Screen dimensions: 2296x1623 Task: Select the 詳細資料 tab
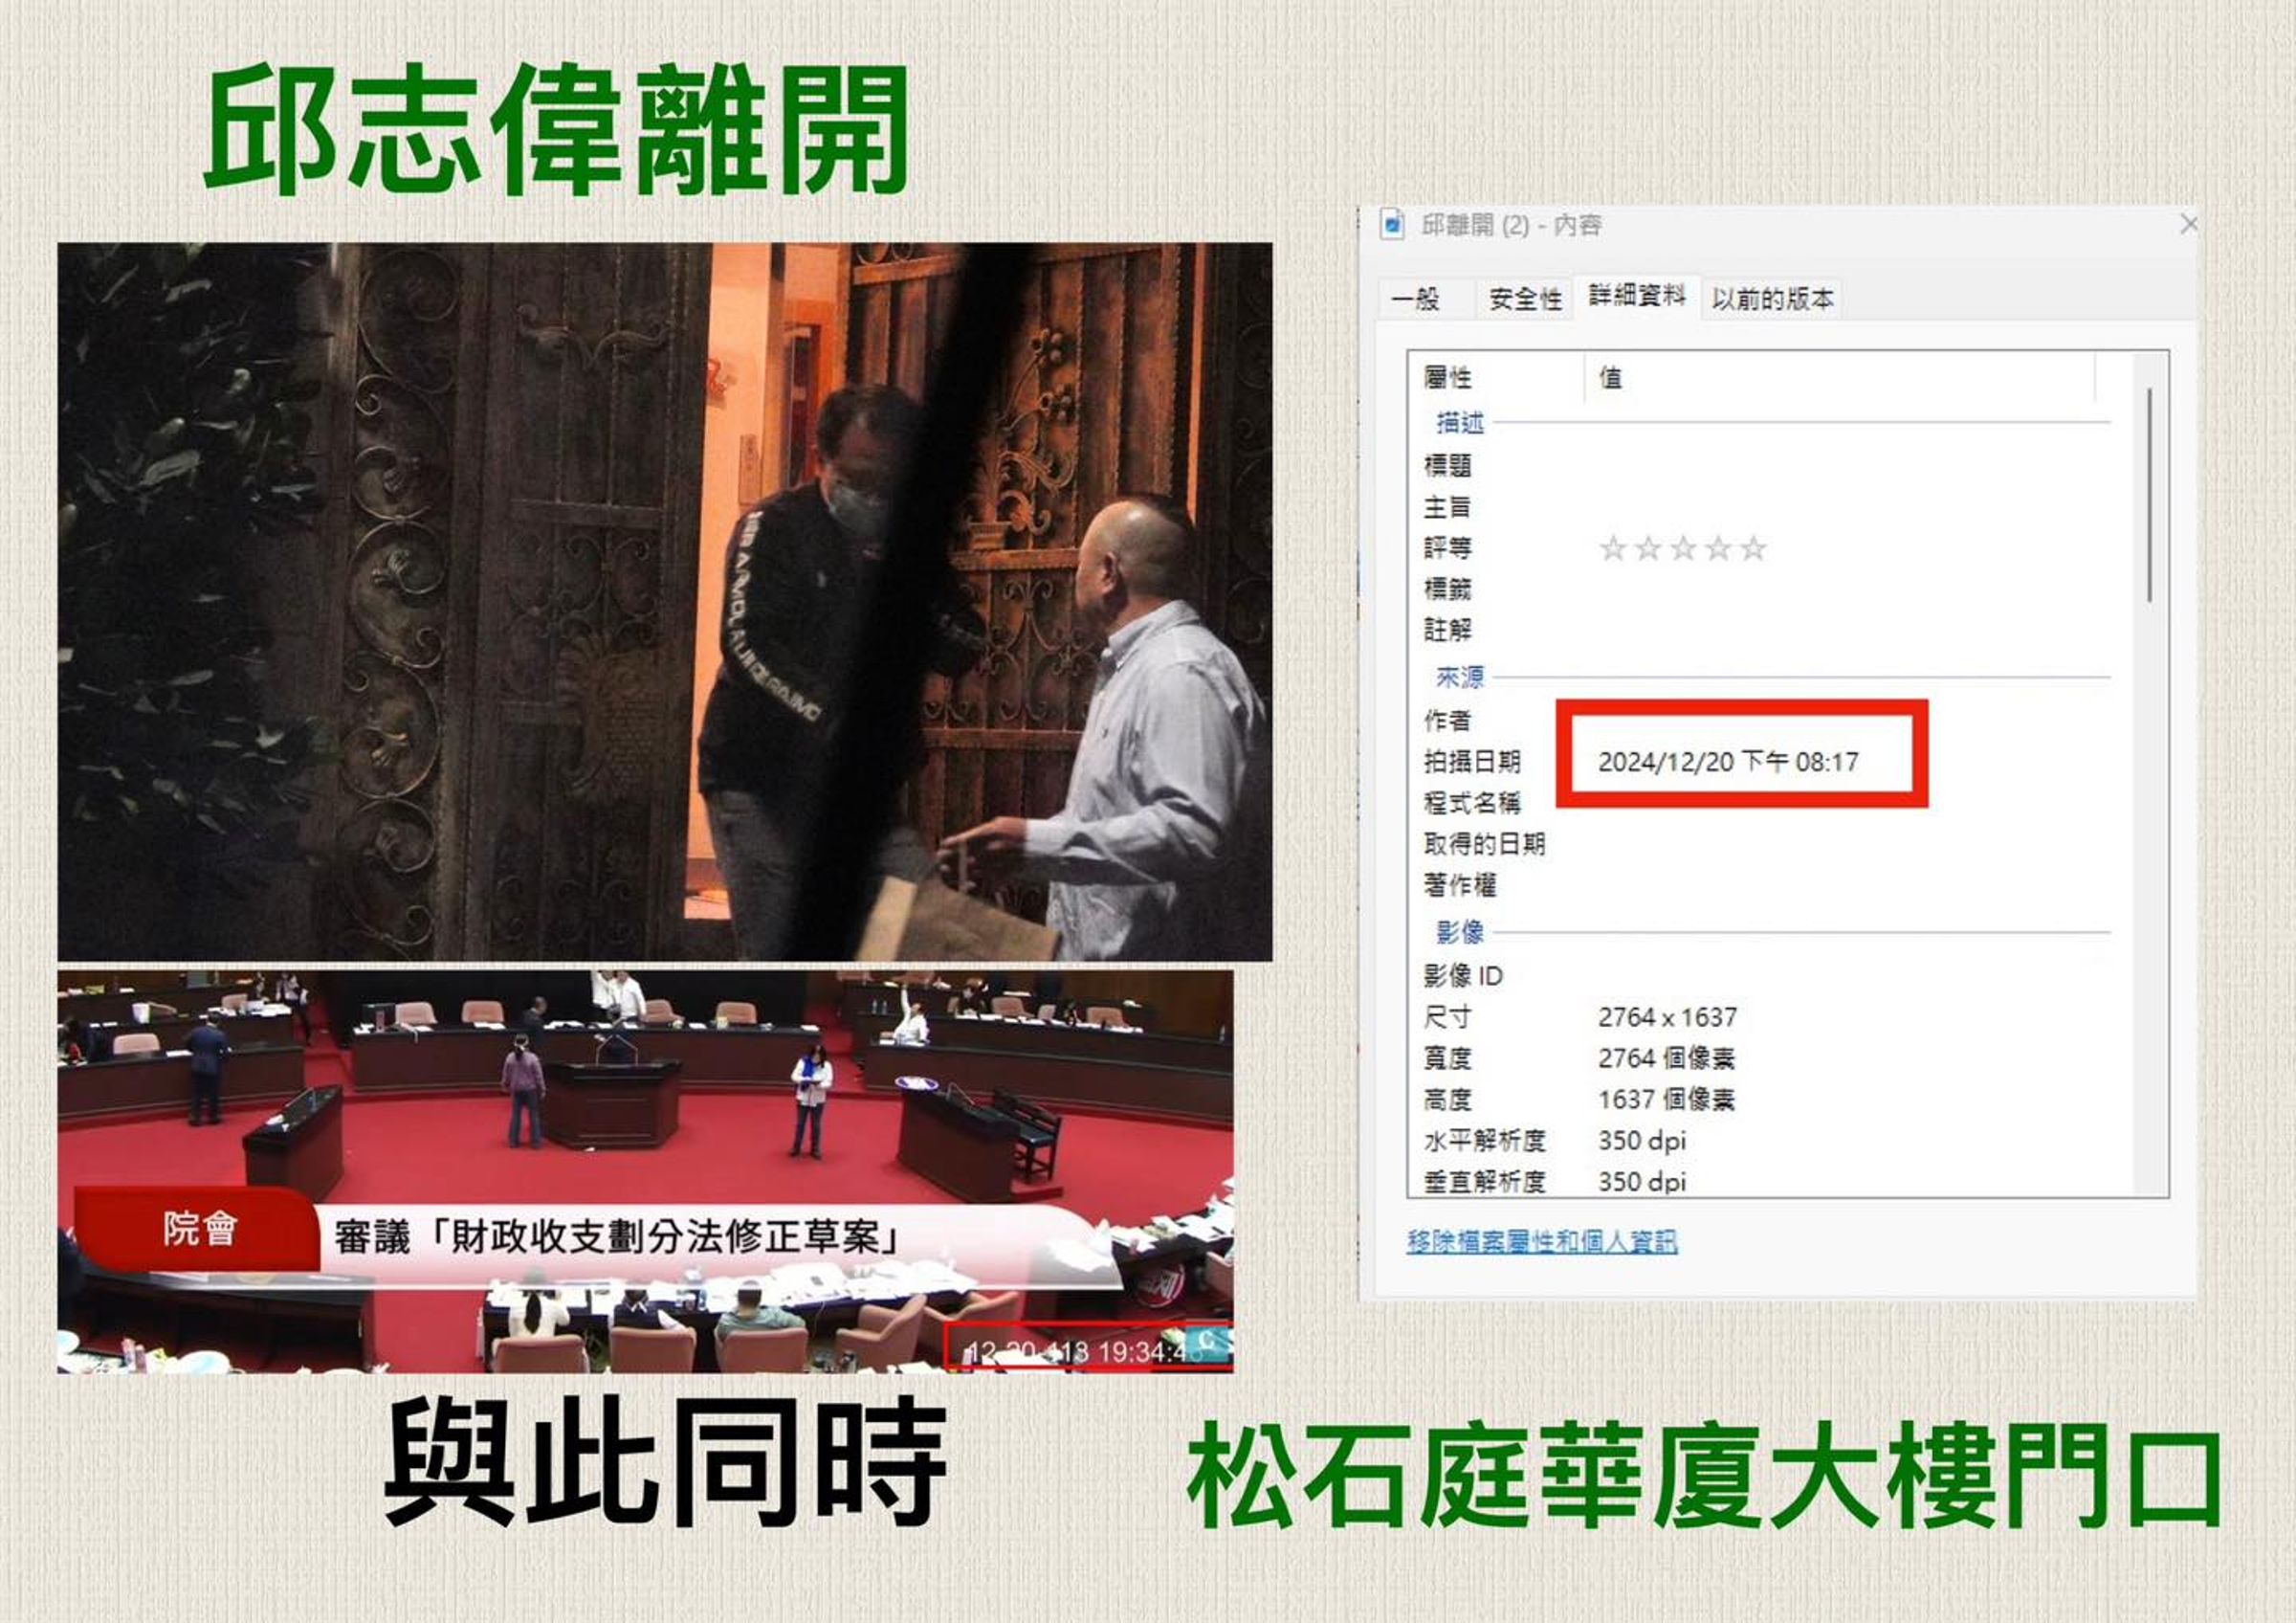[x=1637, y=295]
